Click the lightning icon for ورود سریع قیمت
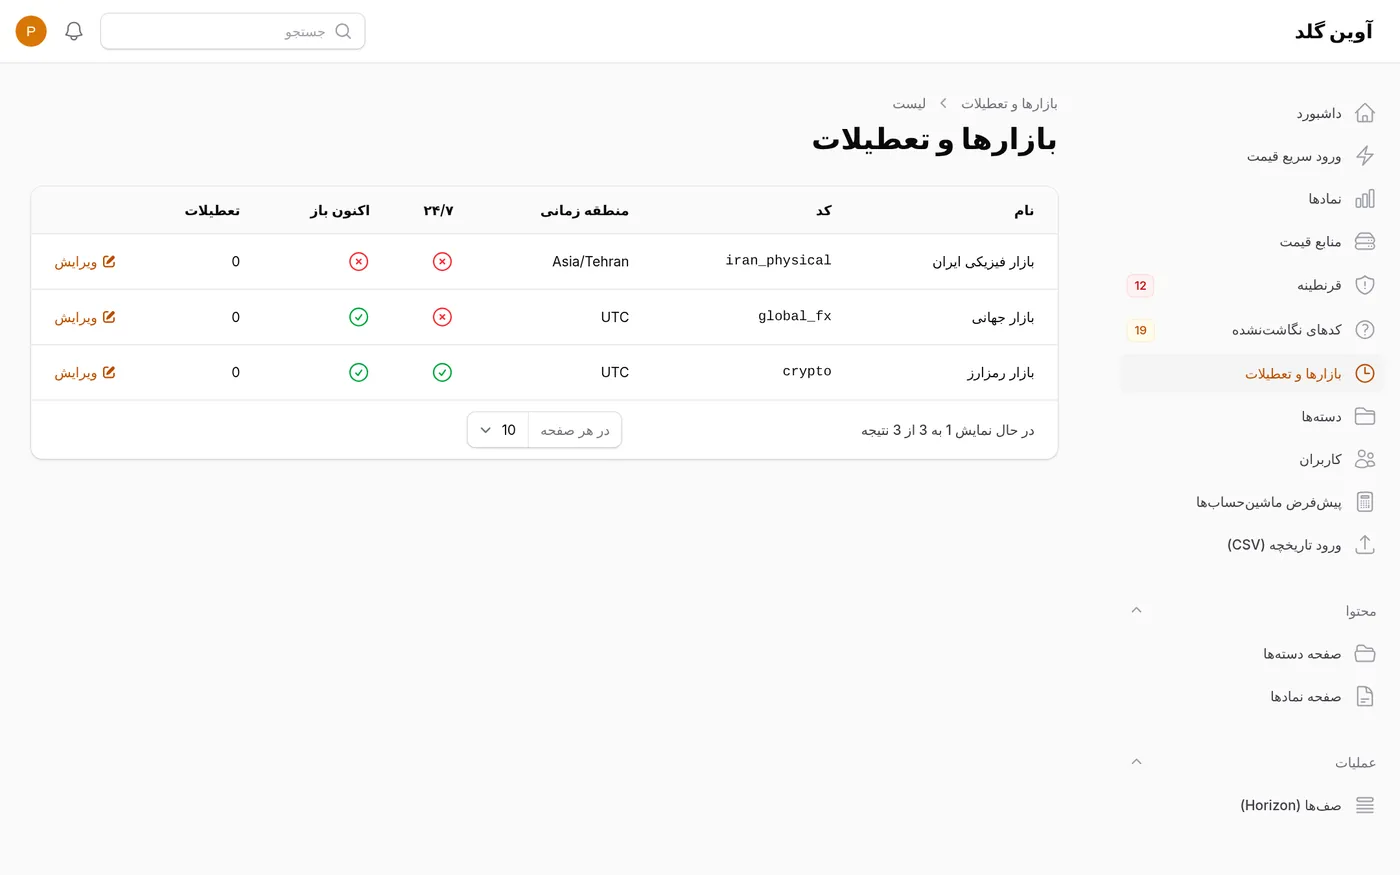This screenshot has width=1400, height=875. 1365,156
